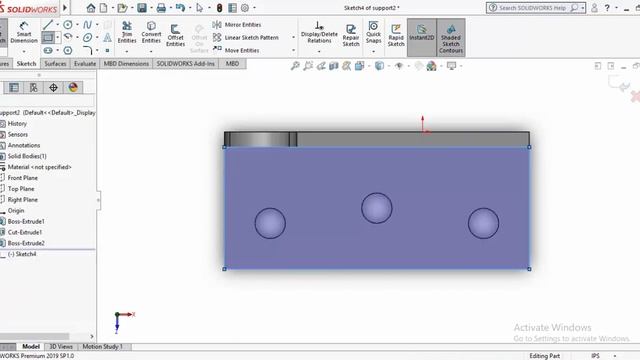Image resolution: width=640 pixels, height=360 pixels.
Task: Print the document
Action: tap(161, 8)
